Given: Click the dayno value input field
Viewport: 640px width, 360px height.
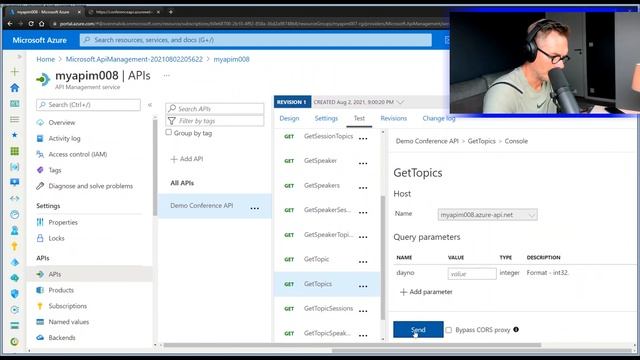Looking at the screenshot, I should point(472,273).
